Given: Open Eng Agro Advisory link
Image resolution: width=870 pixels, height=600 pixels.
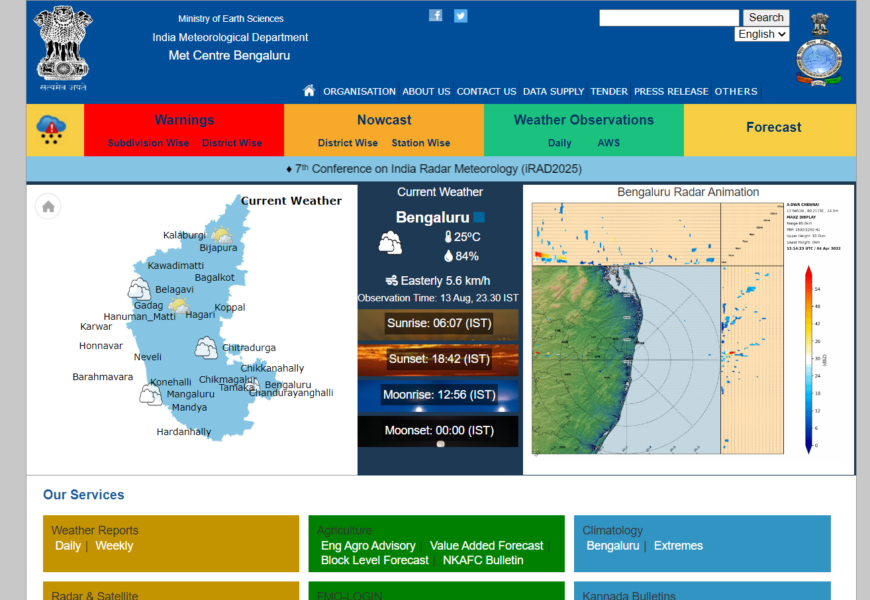Looking at the screenshot, I should 368,546.
